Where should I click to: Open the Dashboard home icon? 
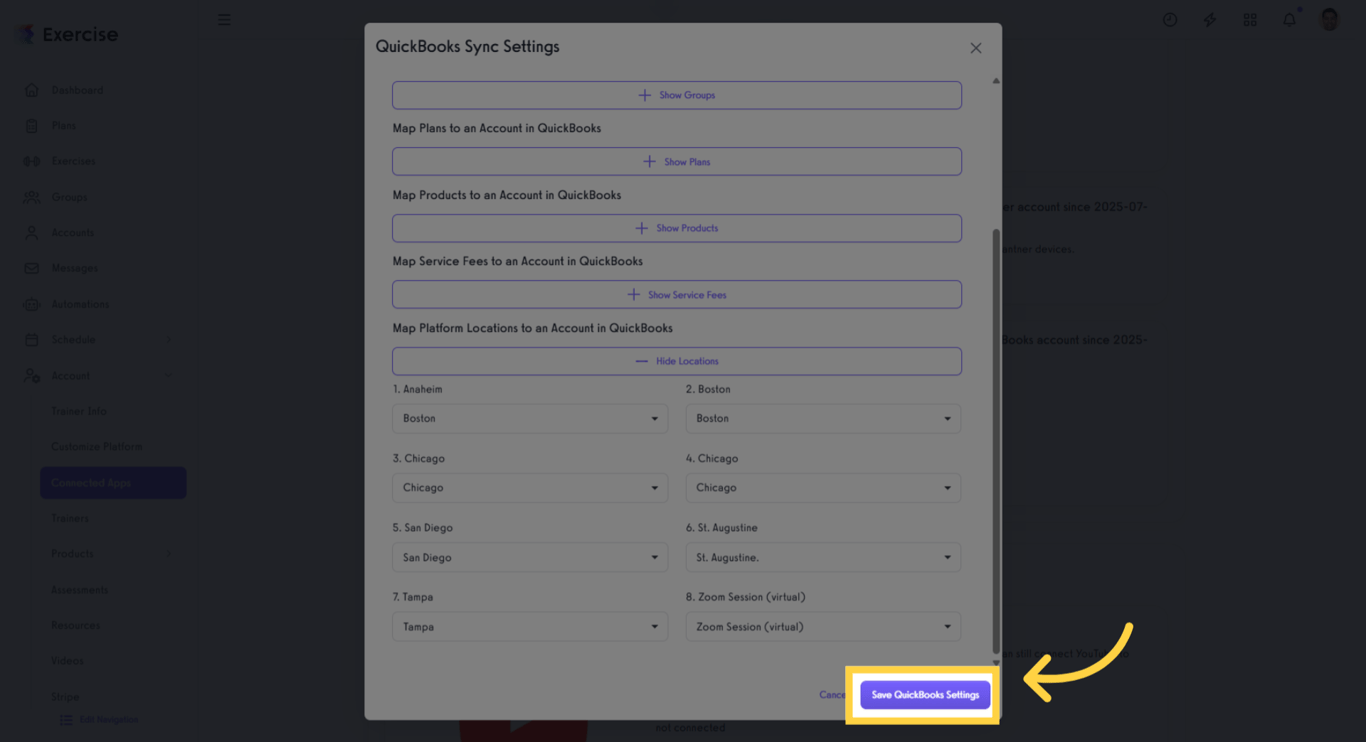[x=30, y=89]
